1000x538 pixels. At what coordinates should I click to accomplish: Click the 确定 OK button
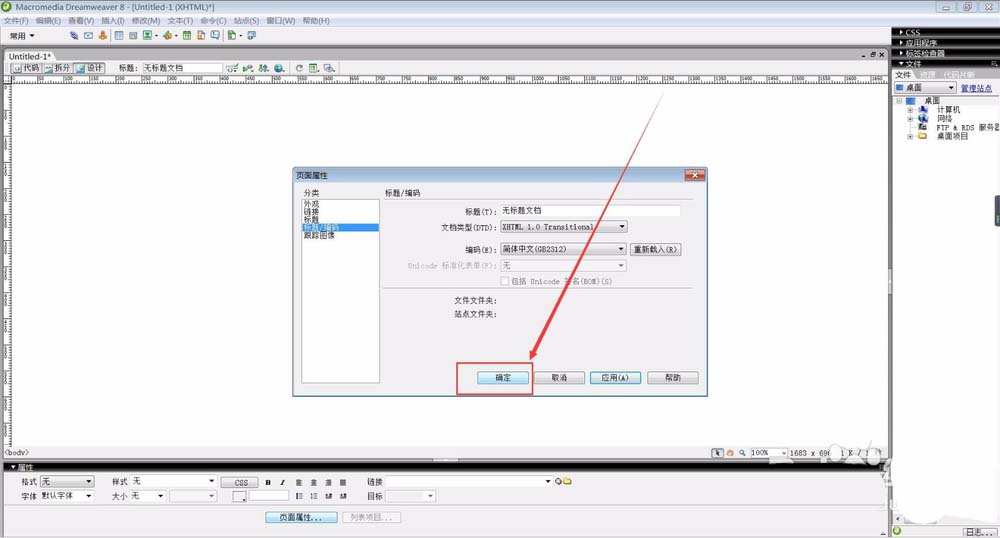(503, 378)
